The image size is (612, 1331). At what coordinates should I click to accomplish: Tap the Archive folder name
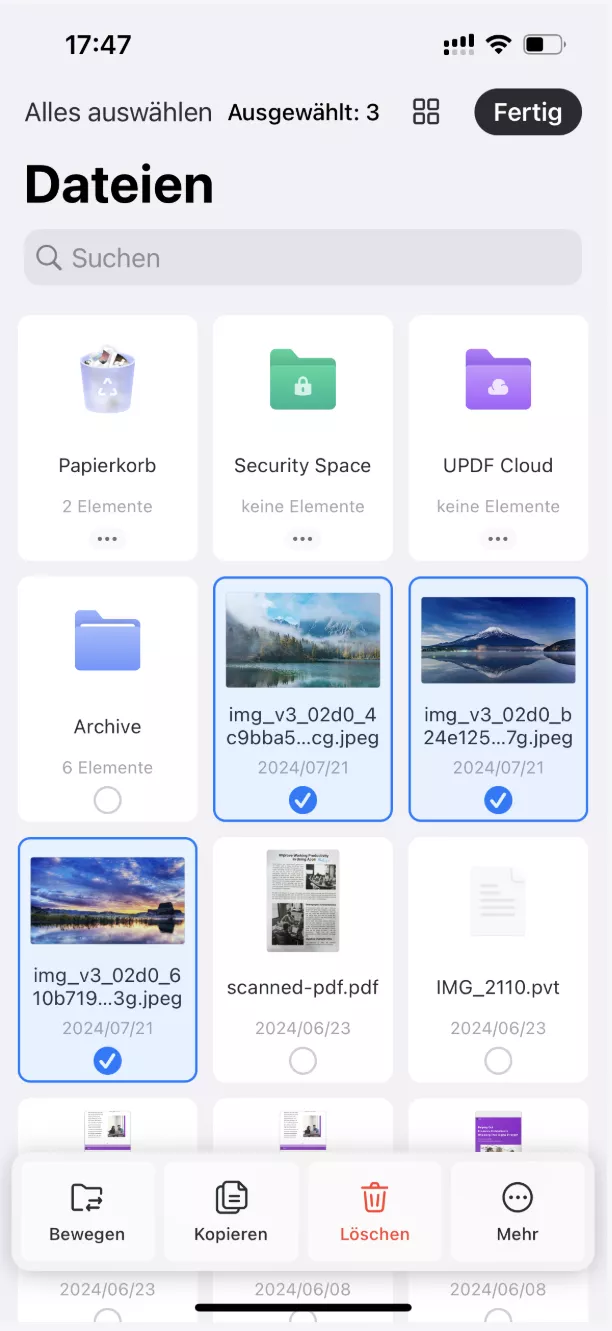tap(107, 727)
